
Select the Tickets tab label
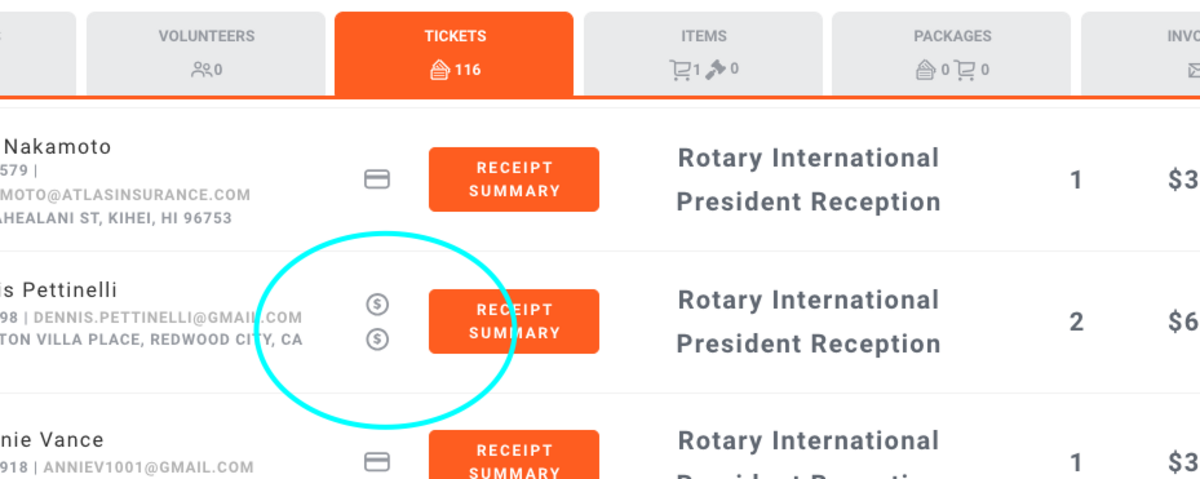coord(455,36)
